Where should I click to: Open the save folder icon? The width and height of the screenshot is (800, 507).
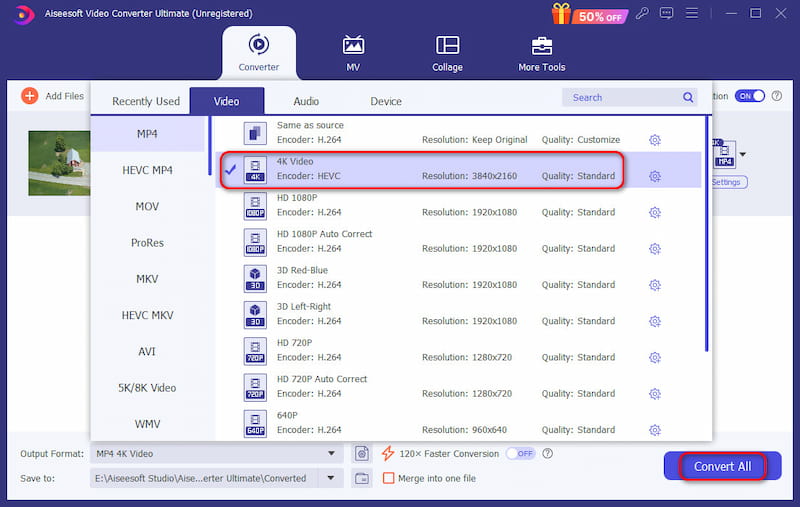click(x=362, y=478)
